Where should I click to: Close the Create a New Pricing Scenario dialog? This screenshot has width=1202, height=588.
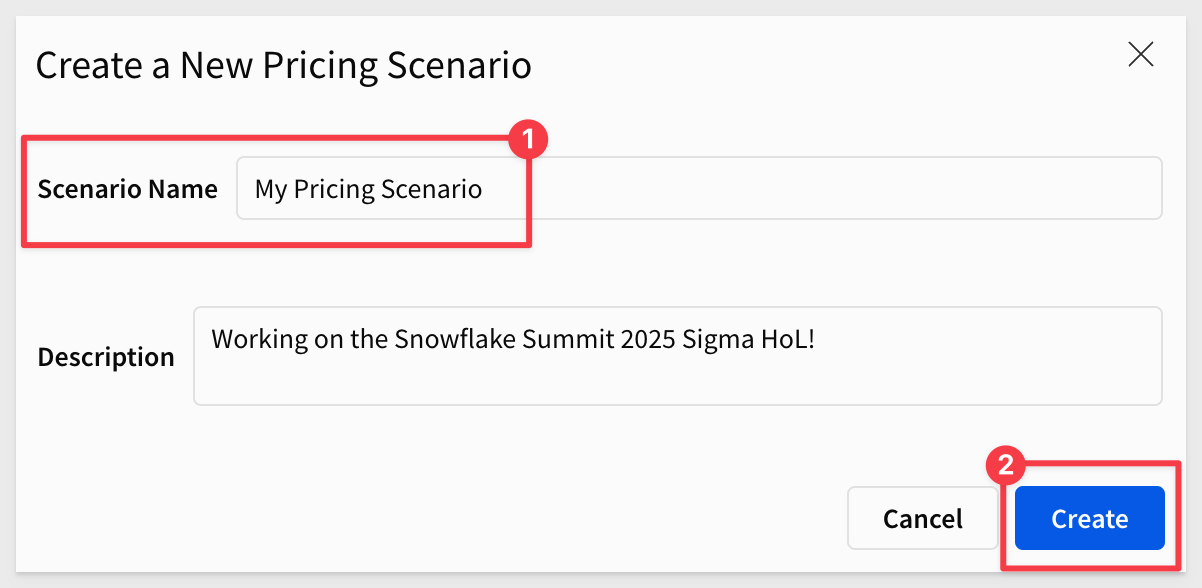tap(1141, 55)
